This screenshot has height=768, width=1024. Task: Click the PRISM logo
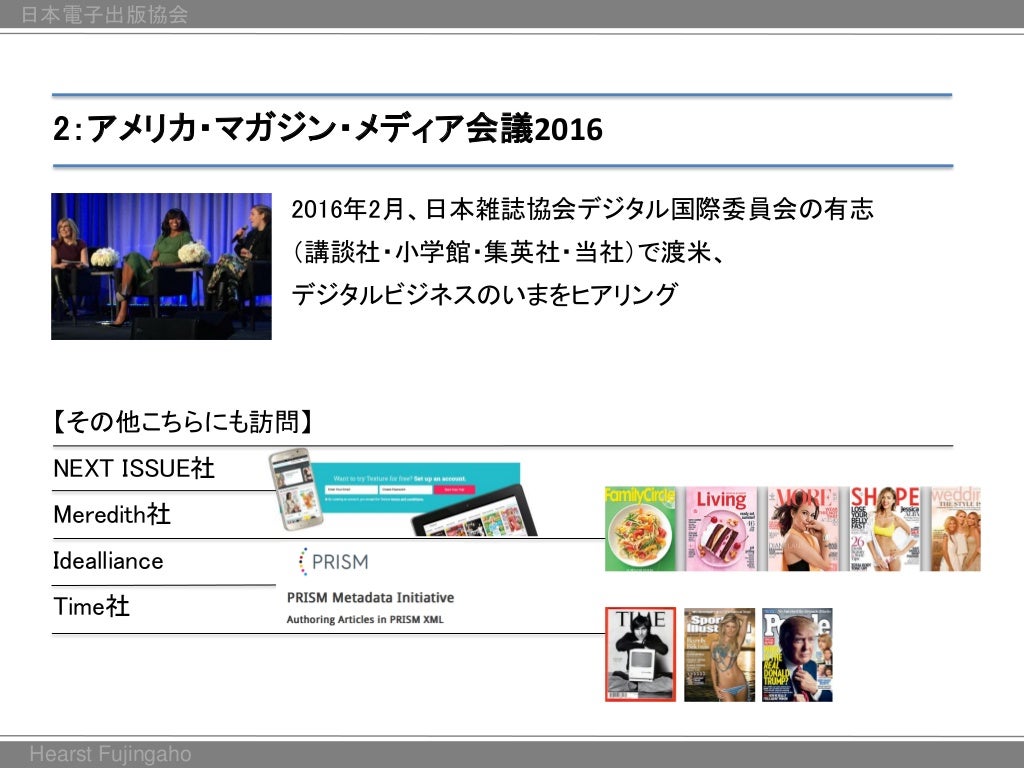coord(334,562)
